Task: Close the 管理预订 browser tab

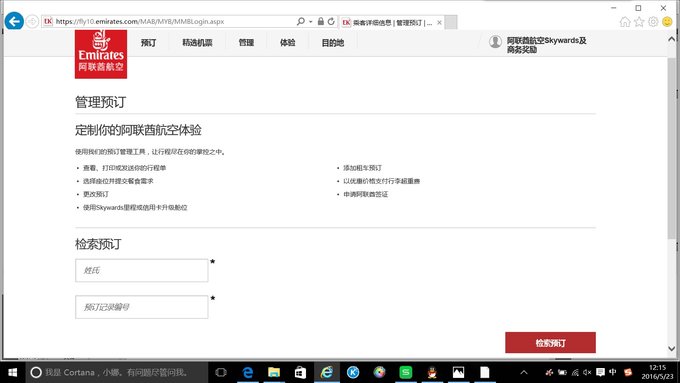Action: (439, 23)
